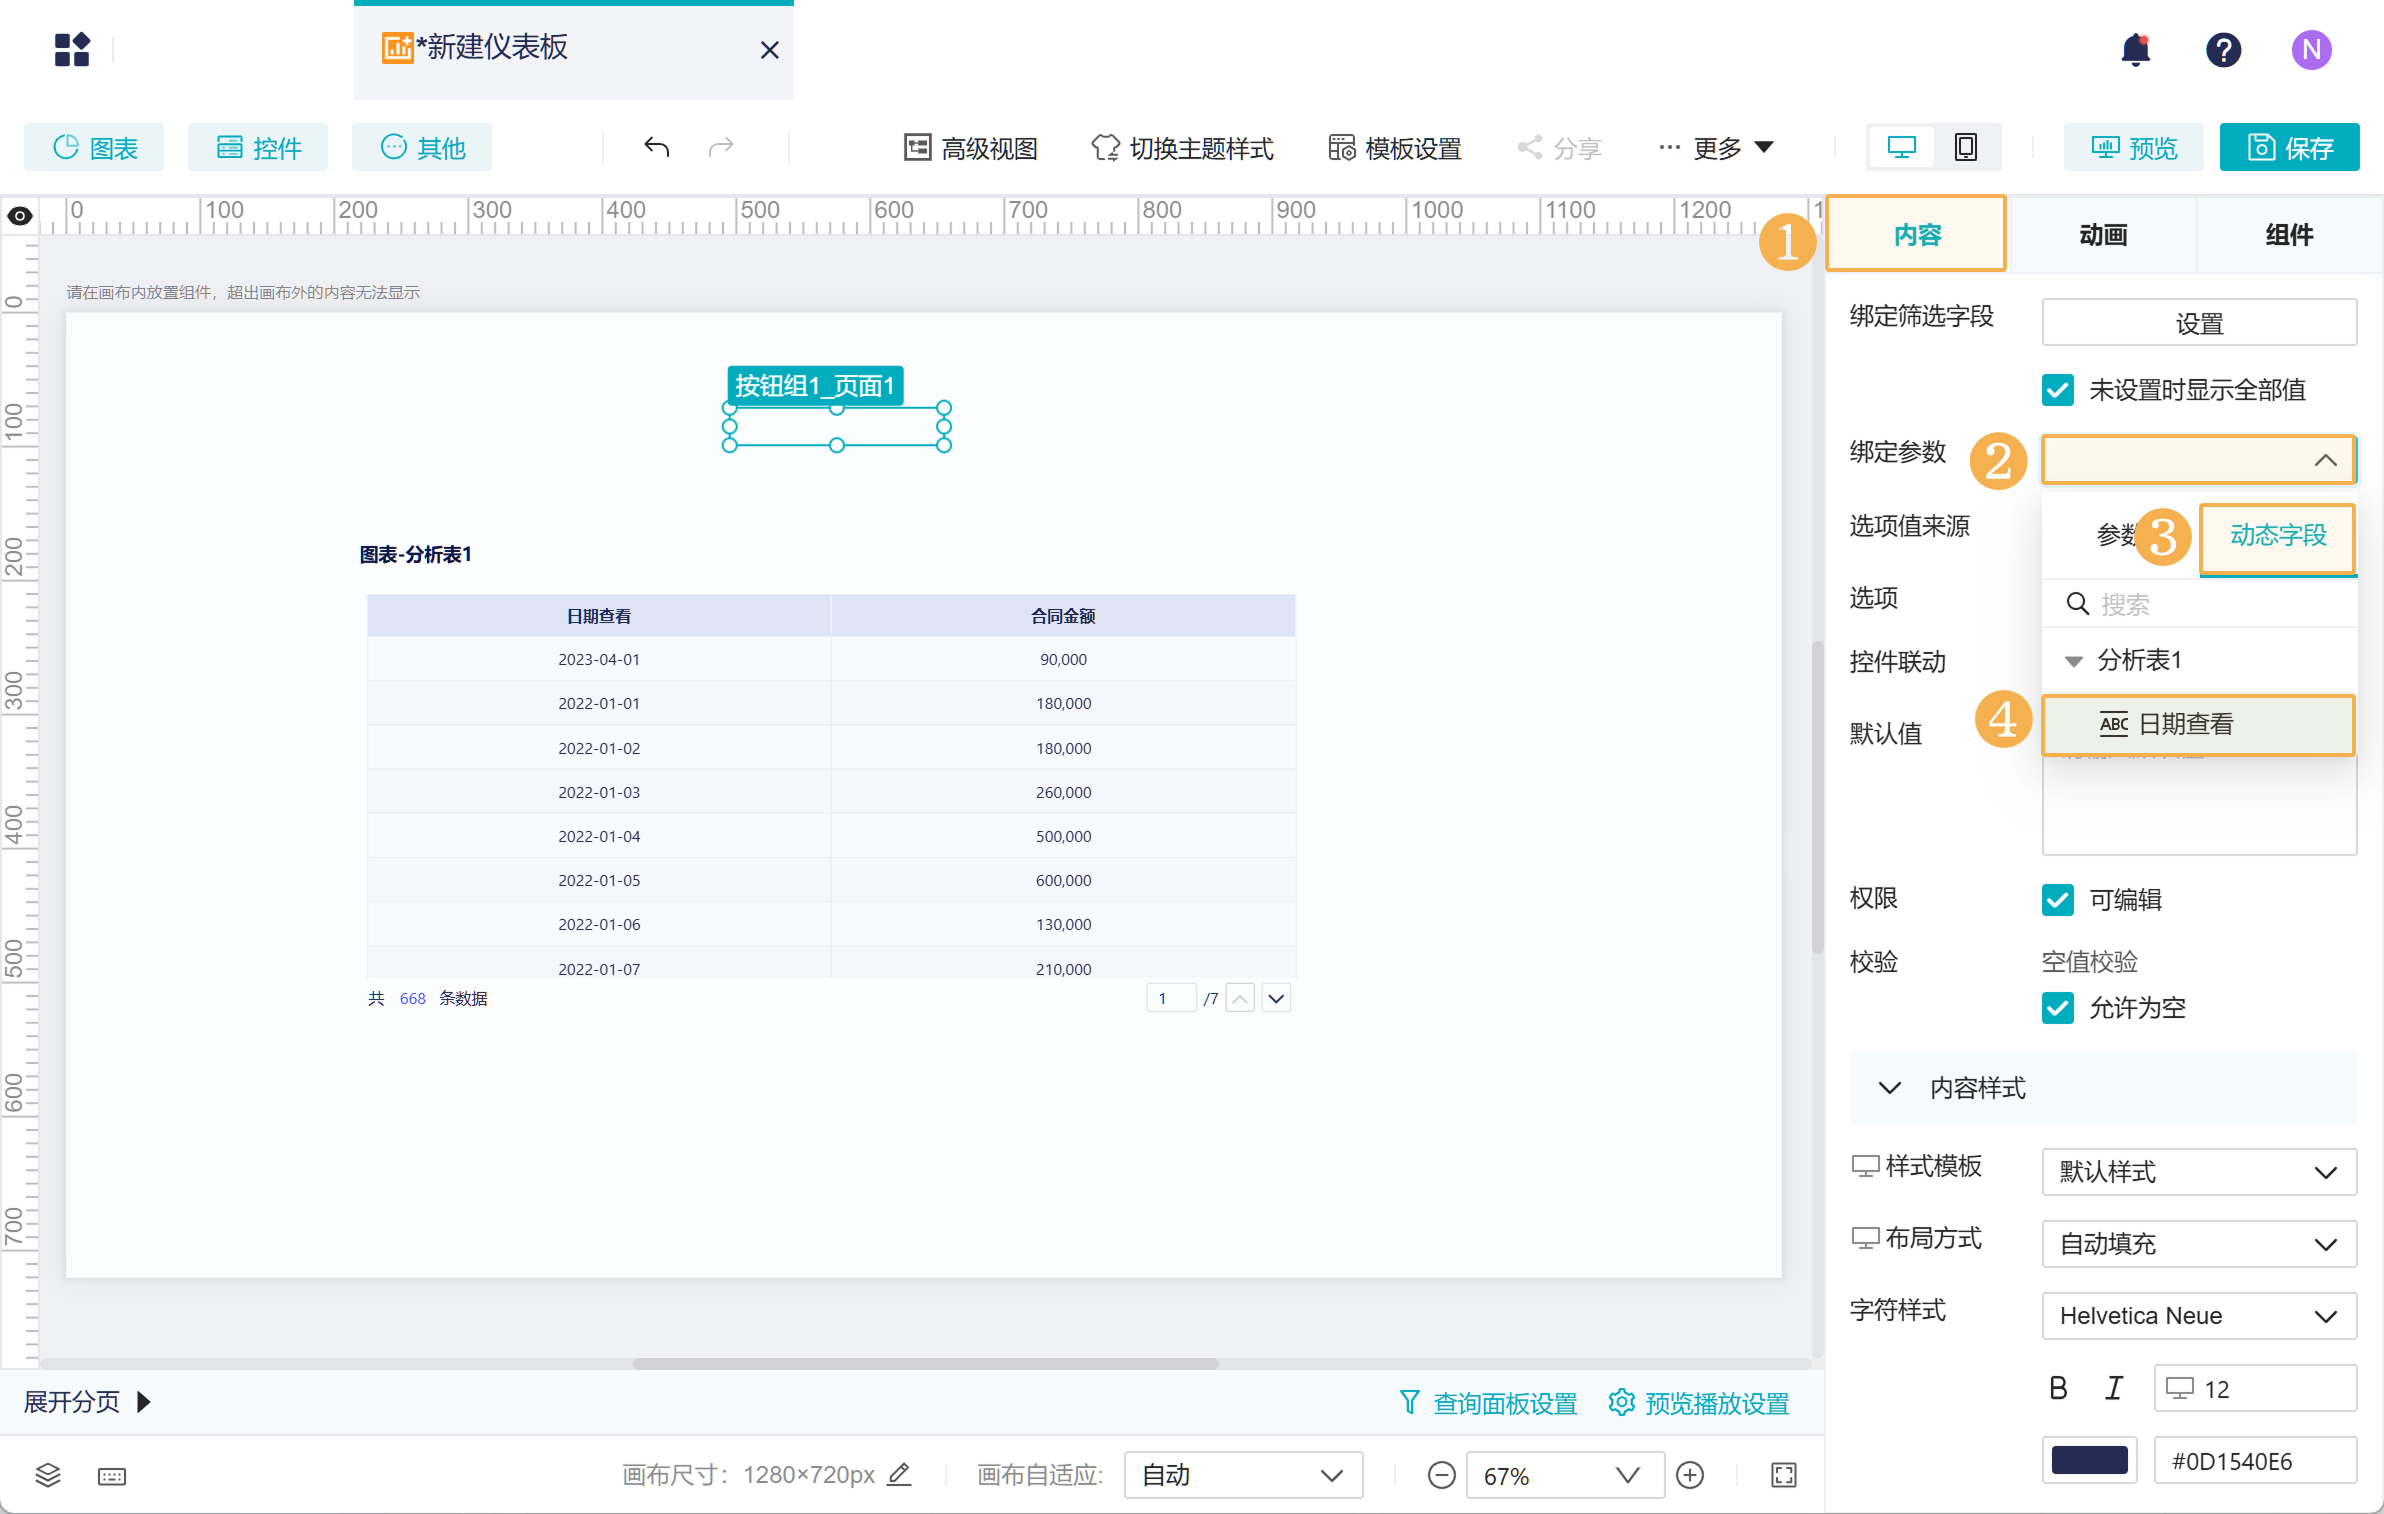2384x1514 pixels.
Task: Toggle the ruler eye visibility icon
Action: 20,216
